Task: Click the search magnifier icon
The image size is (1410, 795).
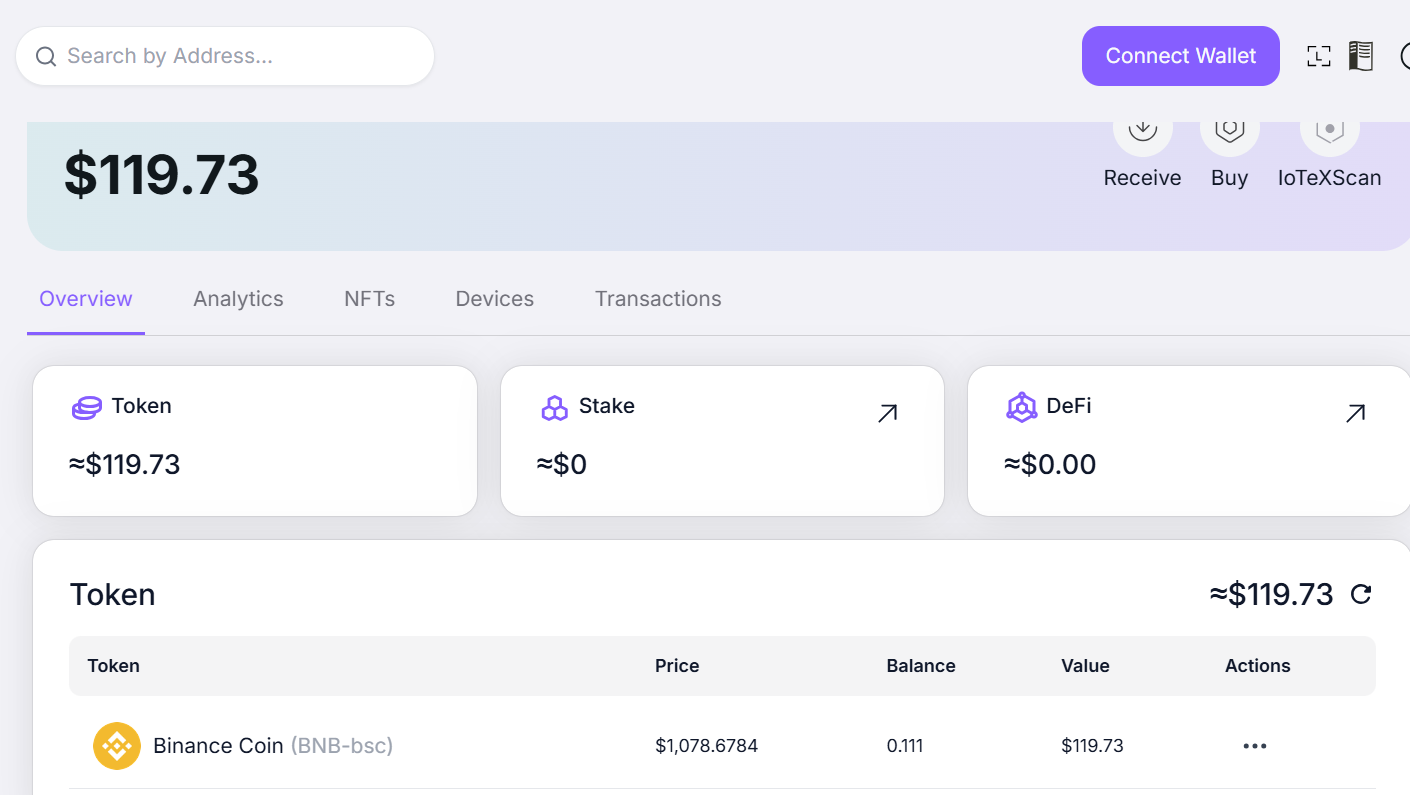Action: pos(45,56)
